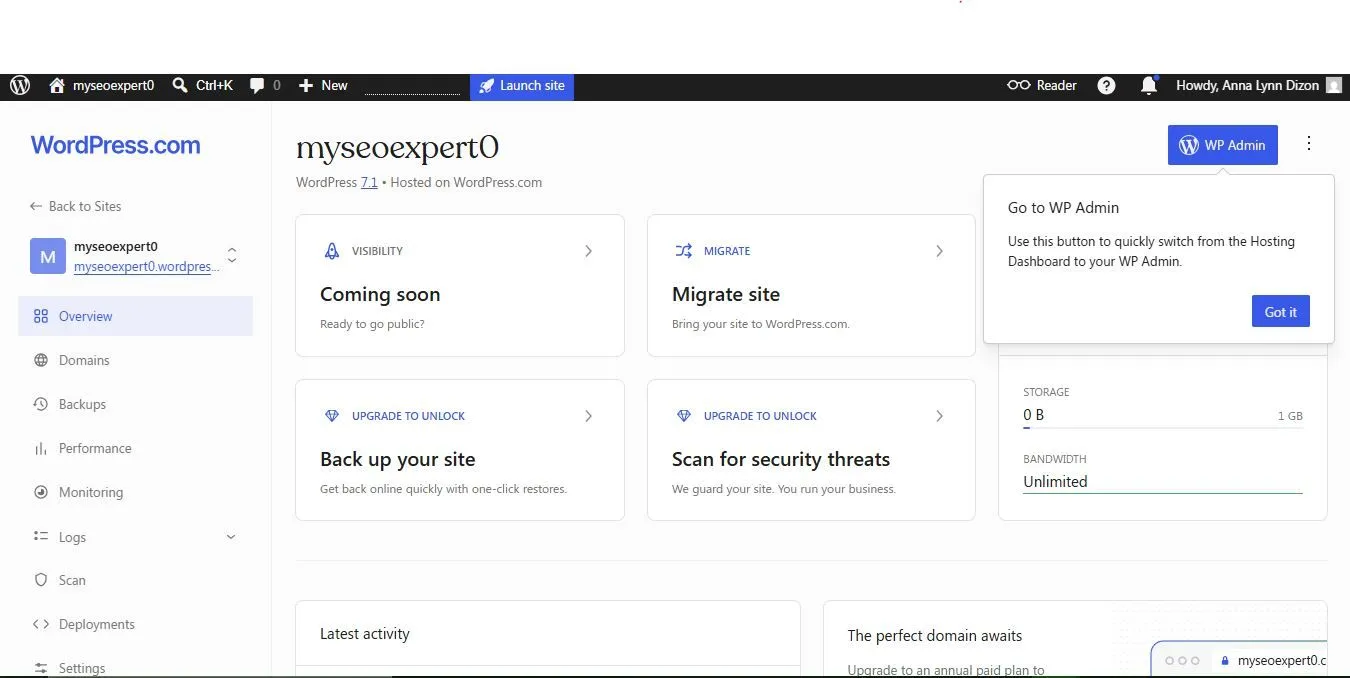Click the Deployments code icon
This screenshot has height=678, width=1350.
click(x=41, y=624)
